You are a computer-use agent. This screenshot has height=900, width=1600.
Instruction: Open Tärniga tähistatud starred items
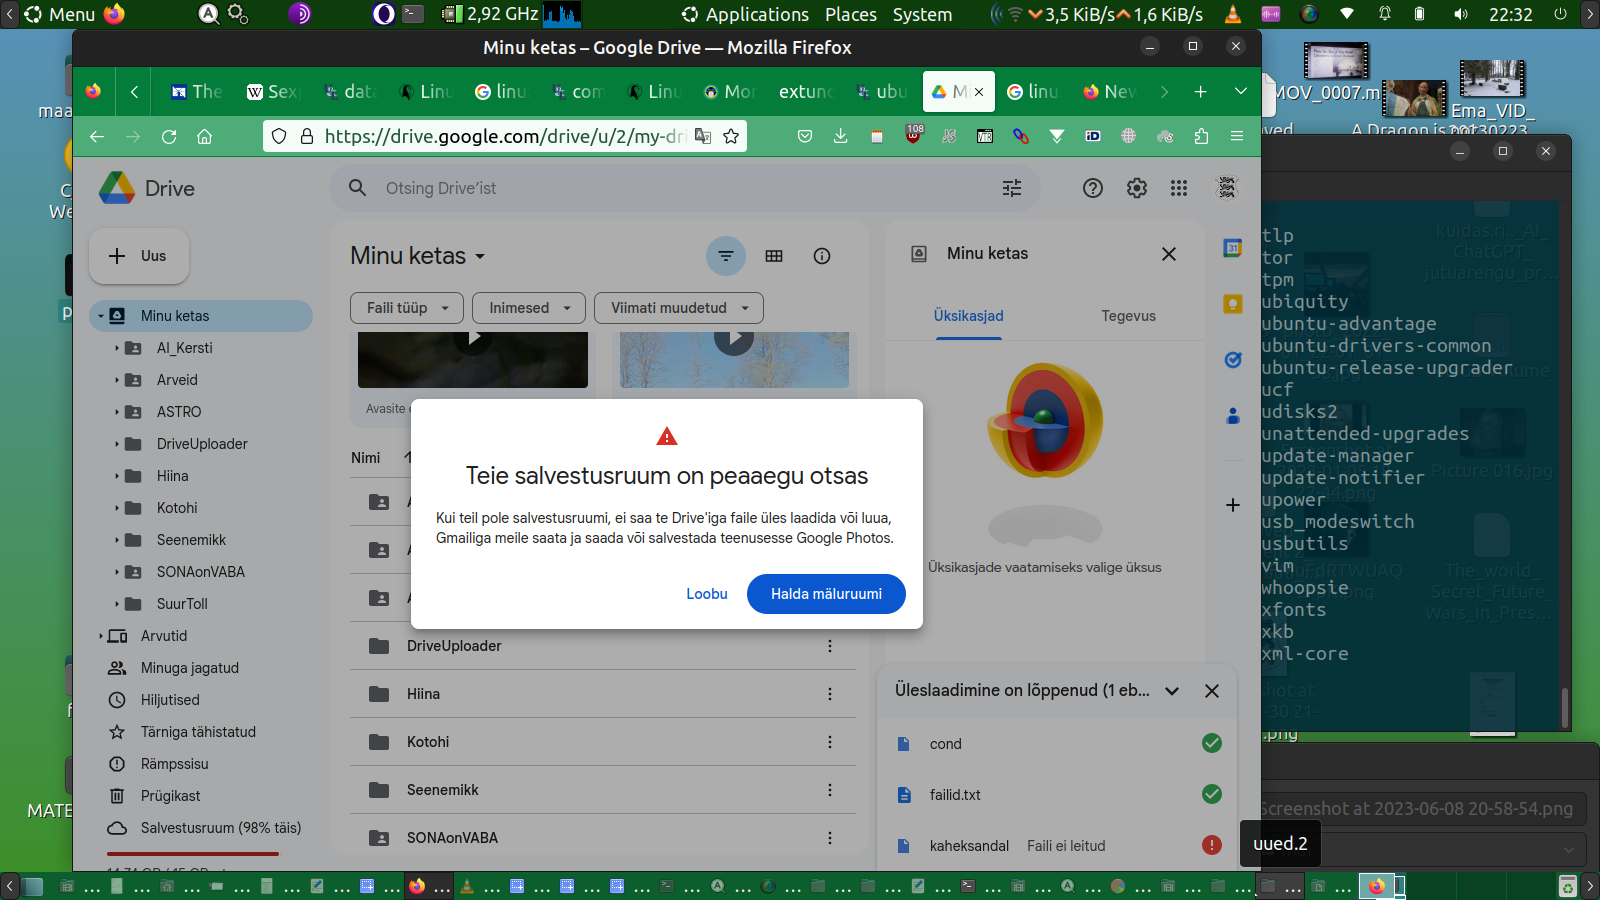point(198,732)
